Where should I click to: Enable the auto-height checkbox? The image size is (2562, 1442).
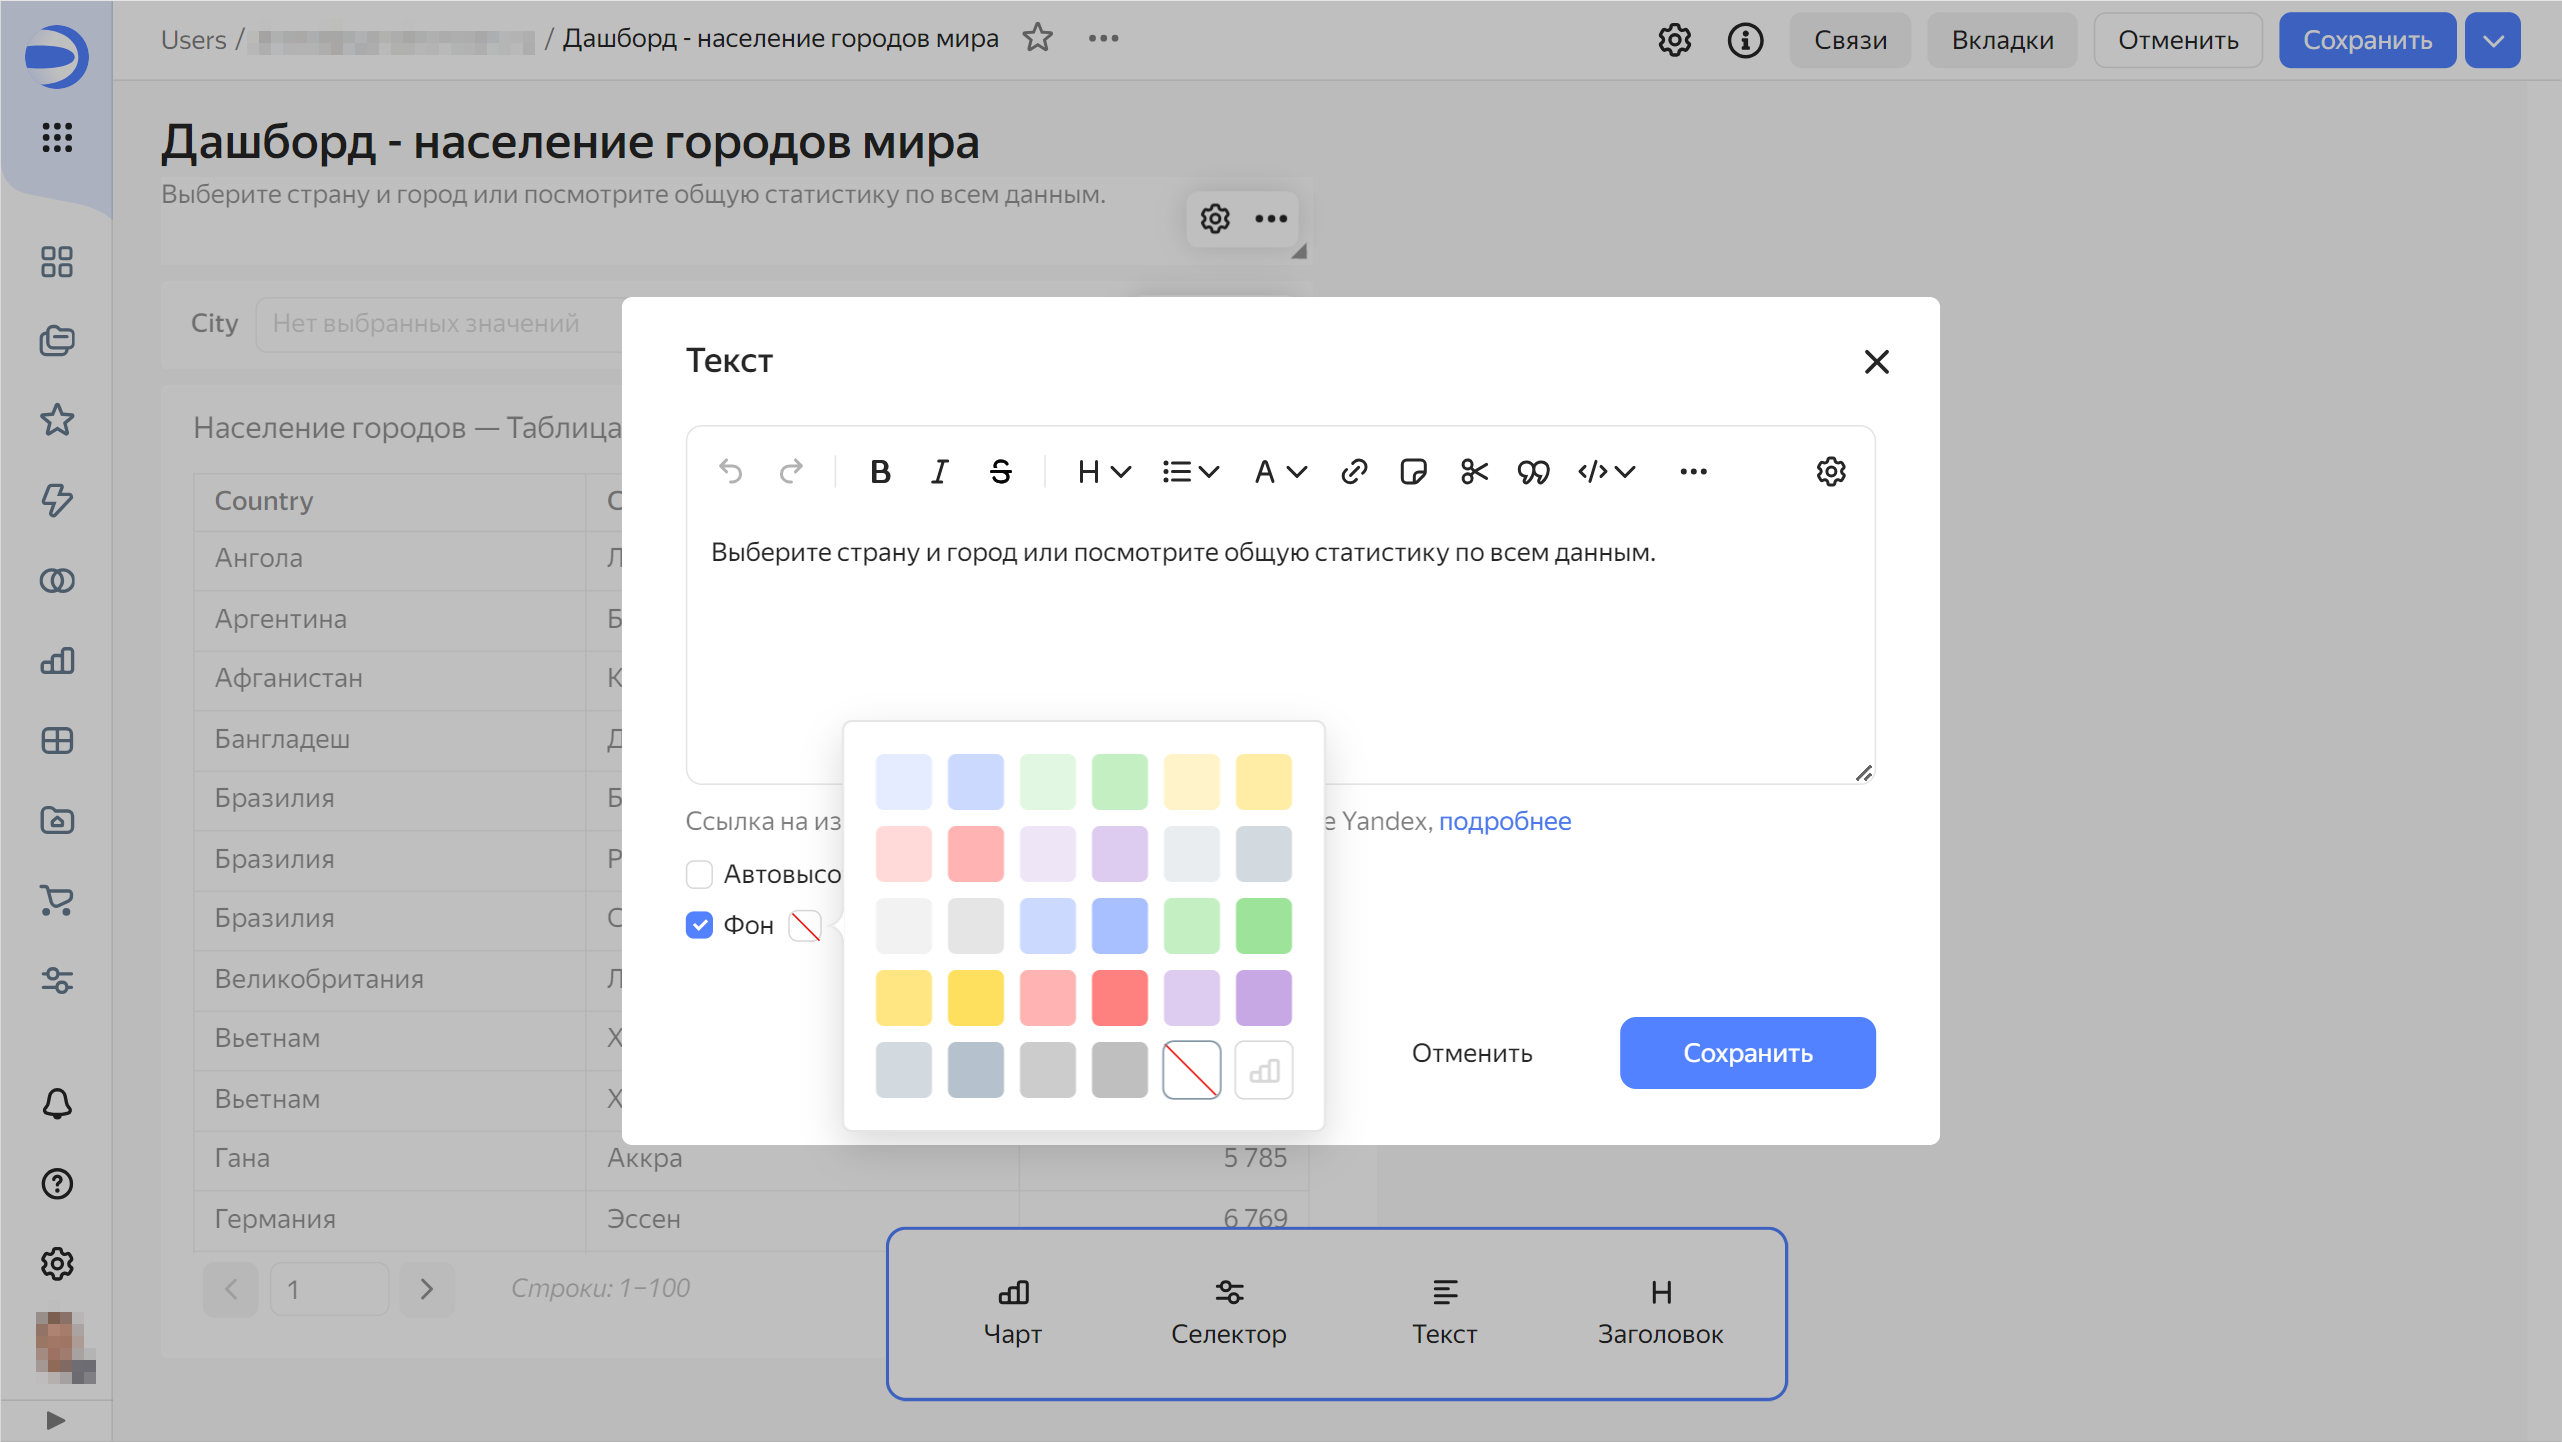699,874
